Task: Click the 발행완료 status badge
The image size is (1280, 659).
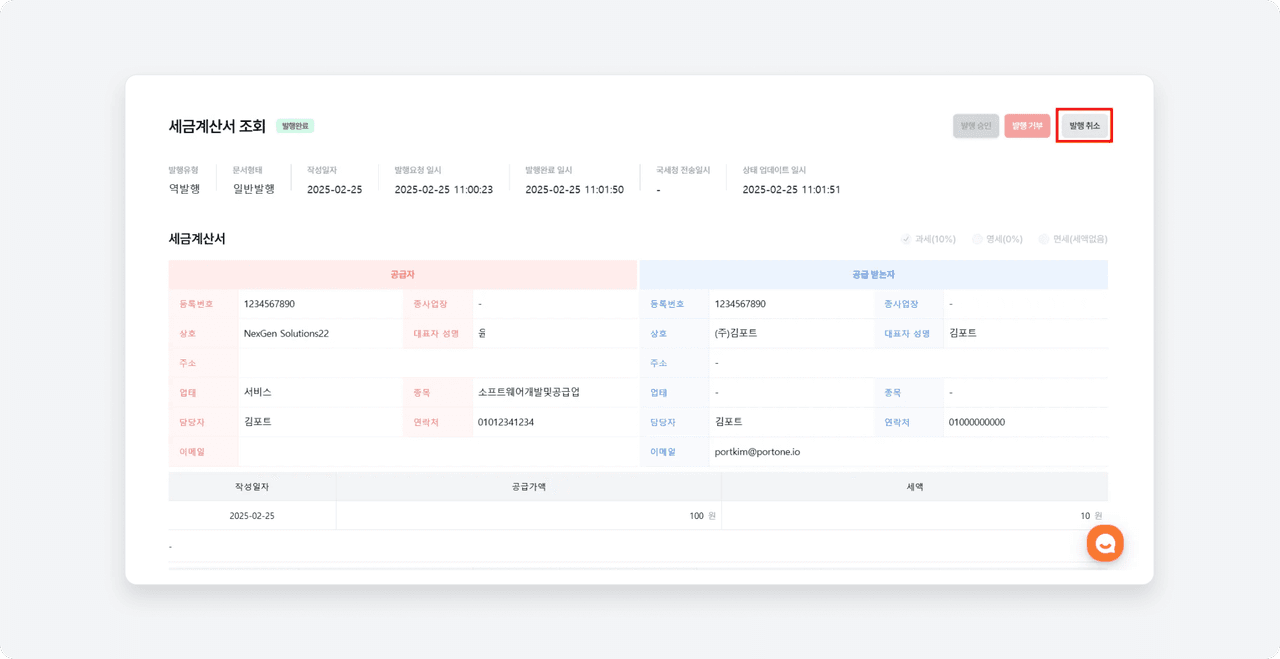Action: (295, 126)
